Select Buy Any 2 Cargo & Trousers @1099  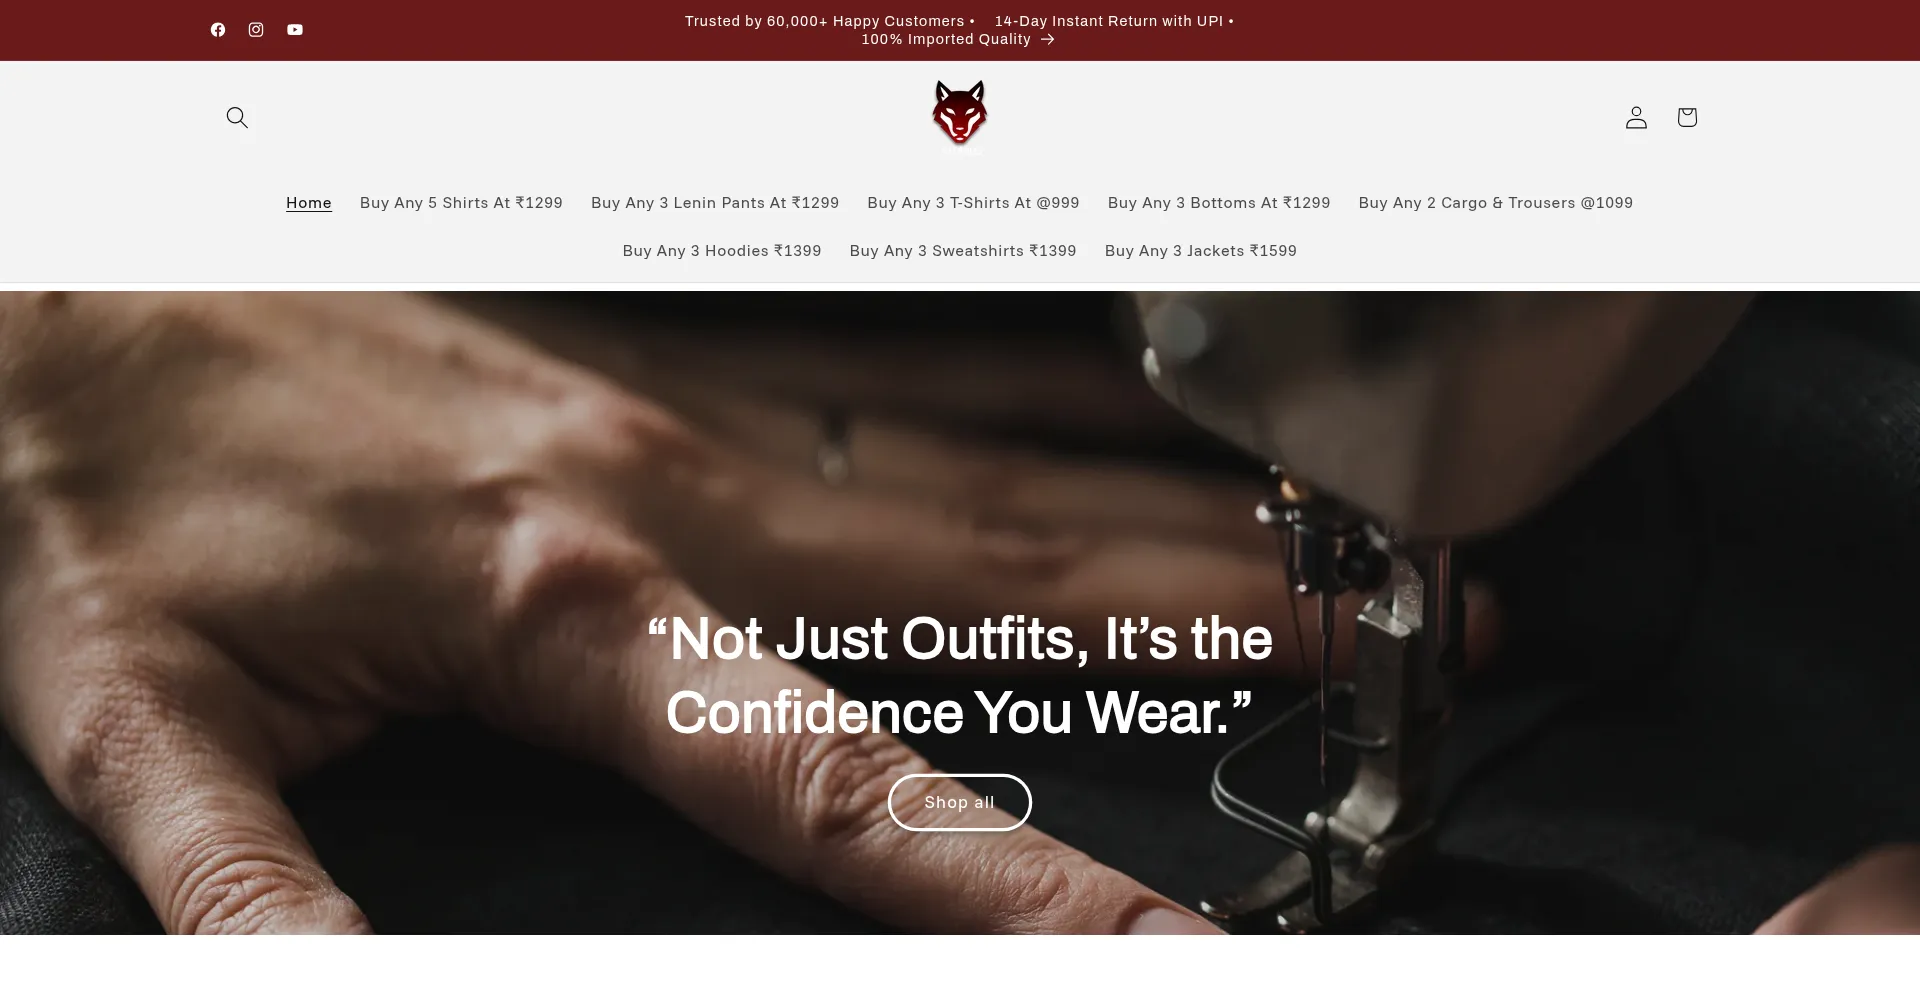tap(1496, 203)
